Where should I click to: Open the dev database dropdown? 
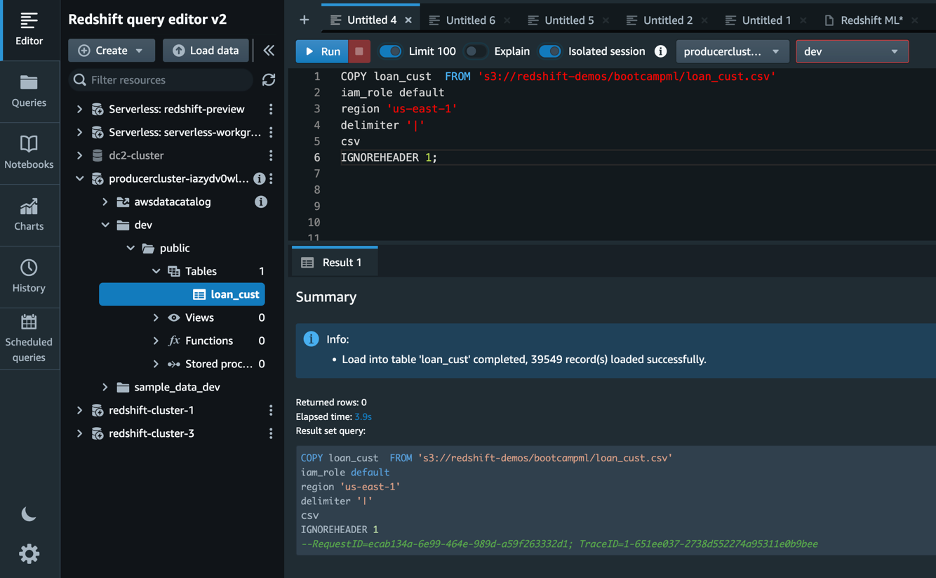tap(852, 51)
